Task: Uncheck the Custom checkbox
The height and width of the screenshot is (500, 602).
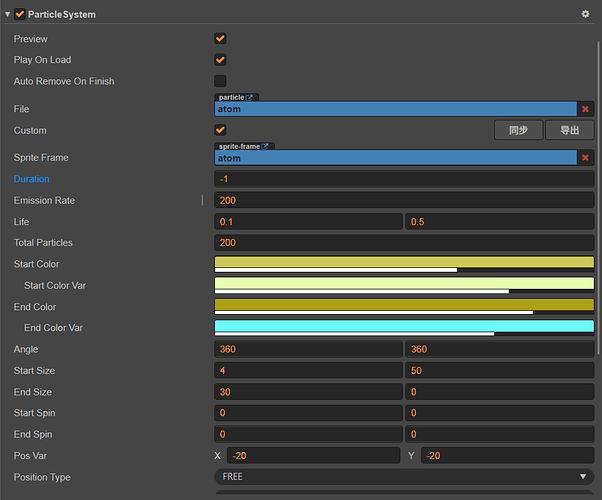Action: point(220,130)
